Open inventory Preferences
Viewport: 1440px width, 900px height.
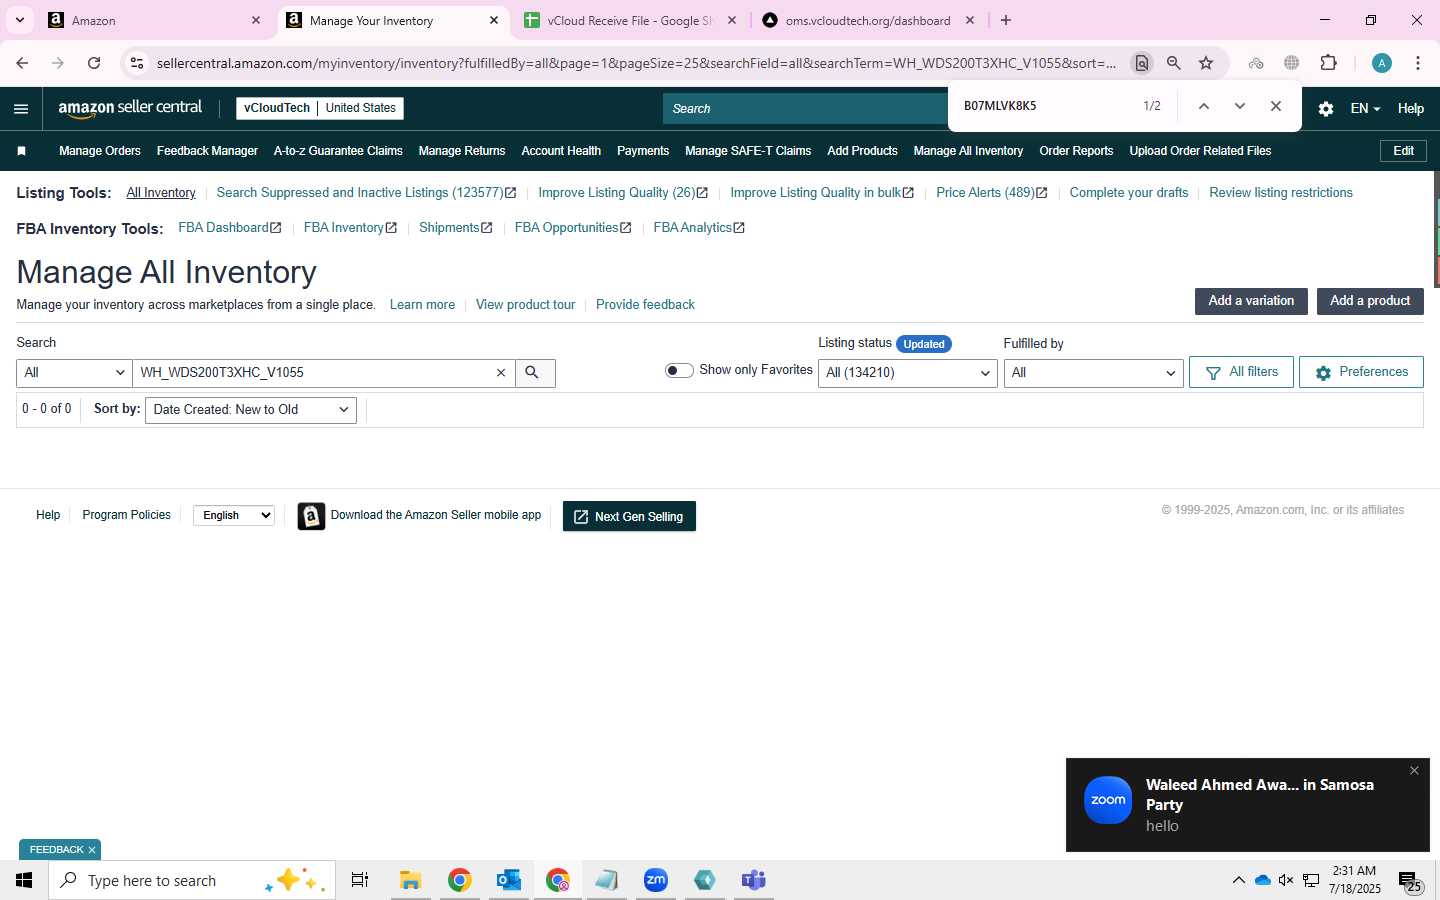point(1361,372)
